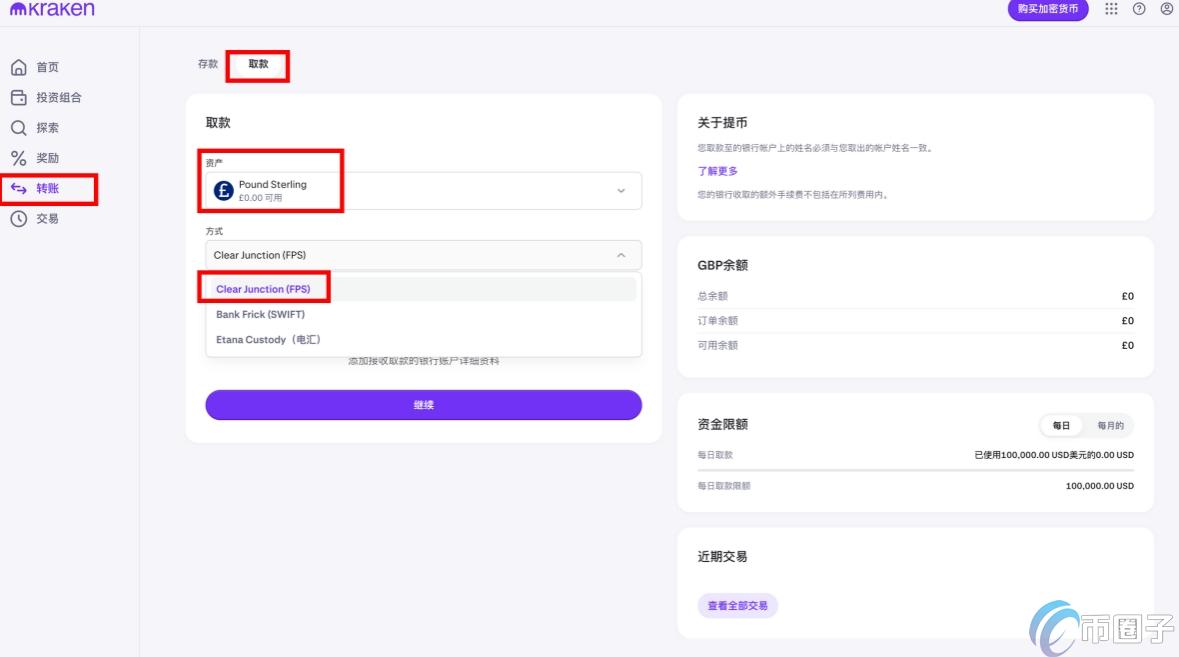
Task: Select the 取款 withdrawal tab
Action: pyautogui.click(x=257, y=63)
